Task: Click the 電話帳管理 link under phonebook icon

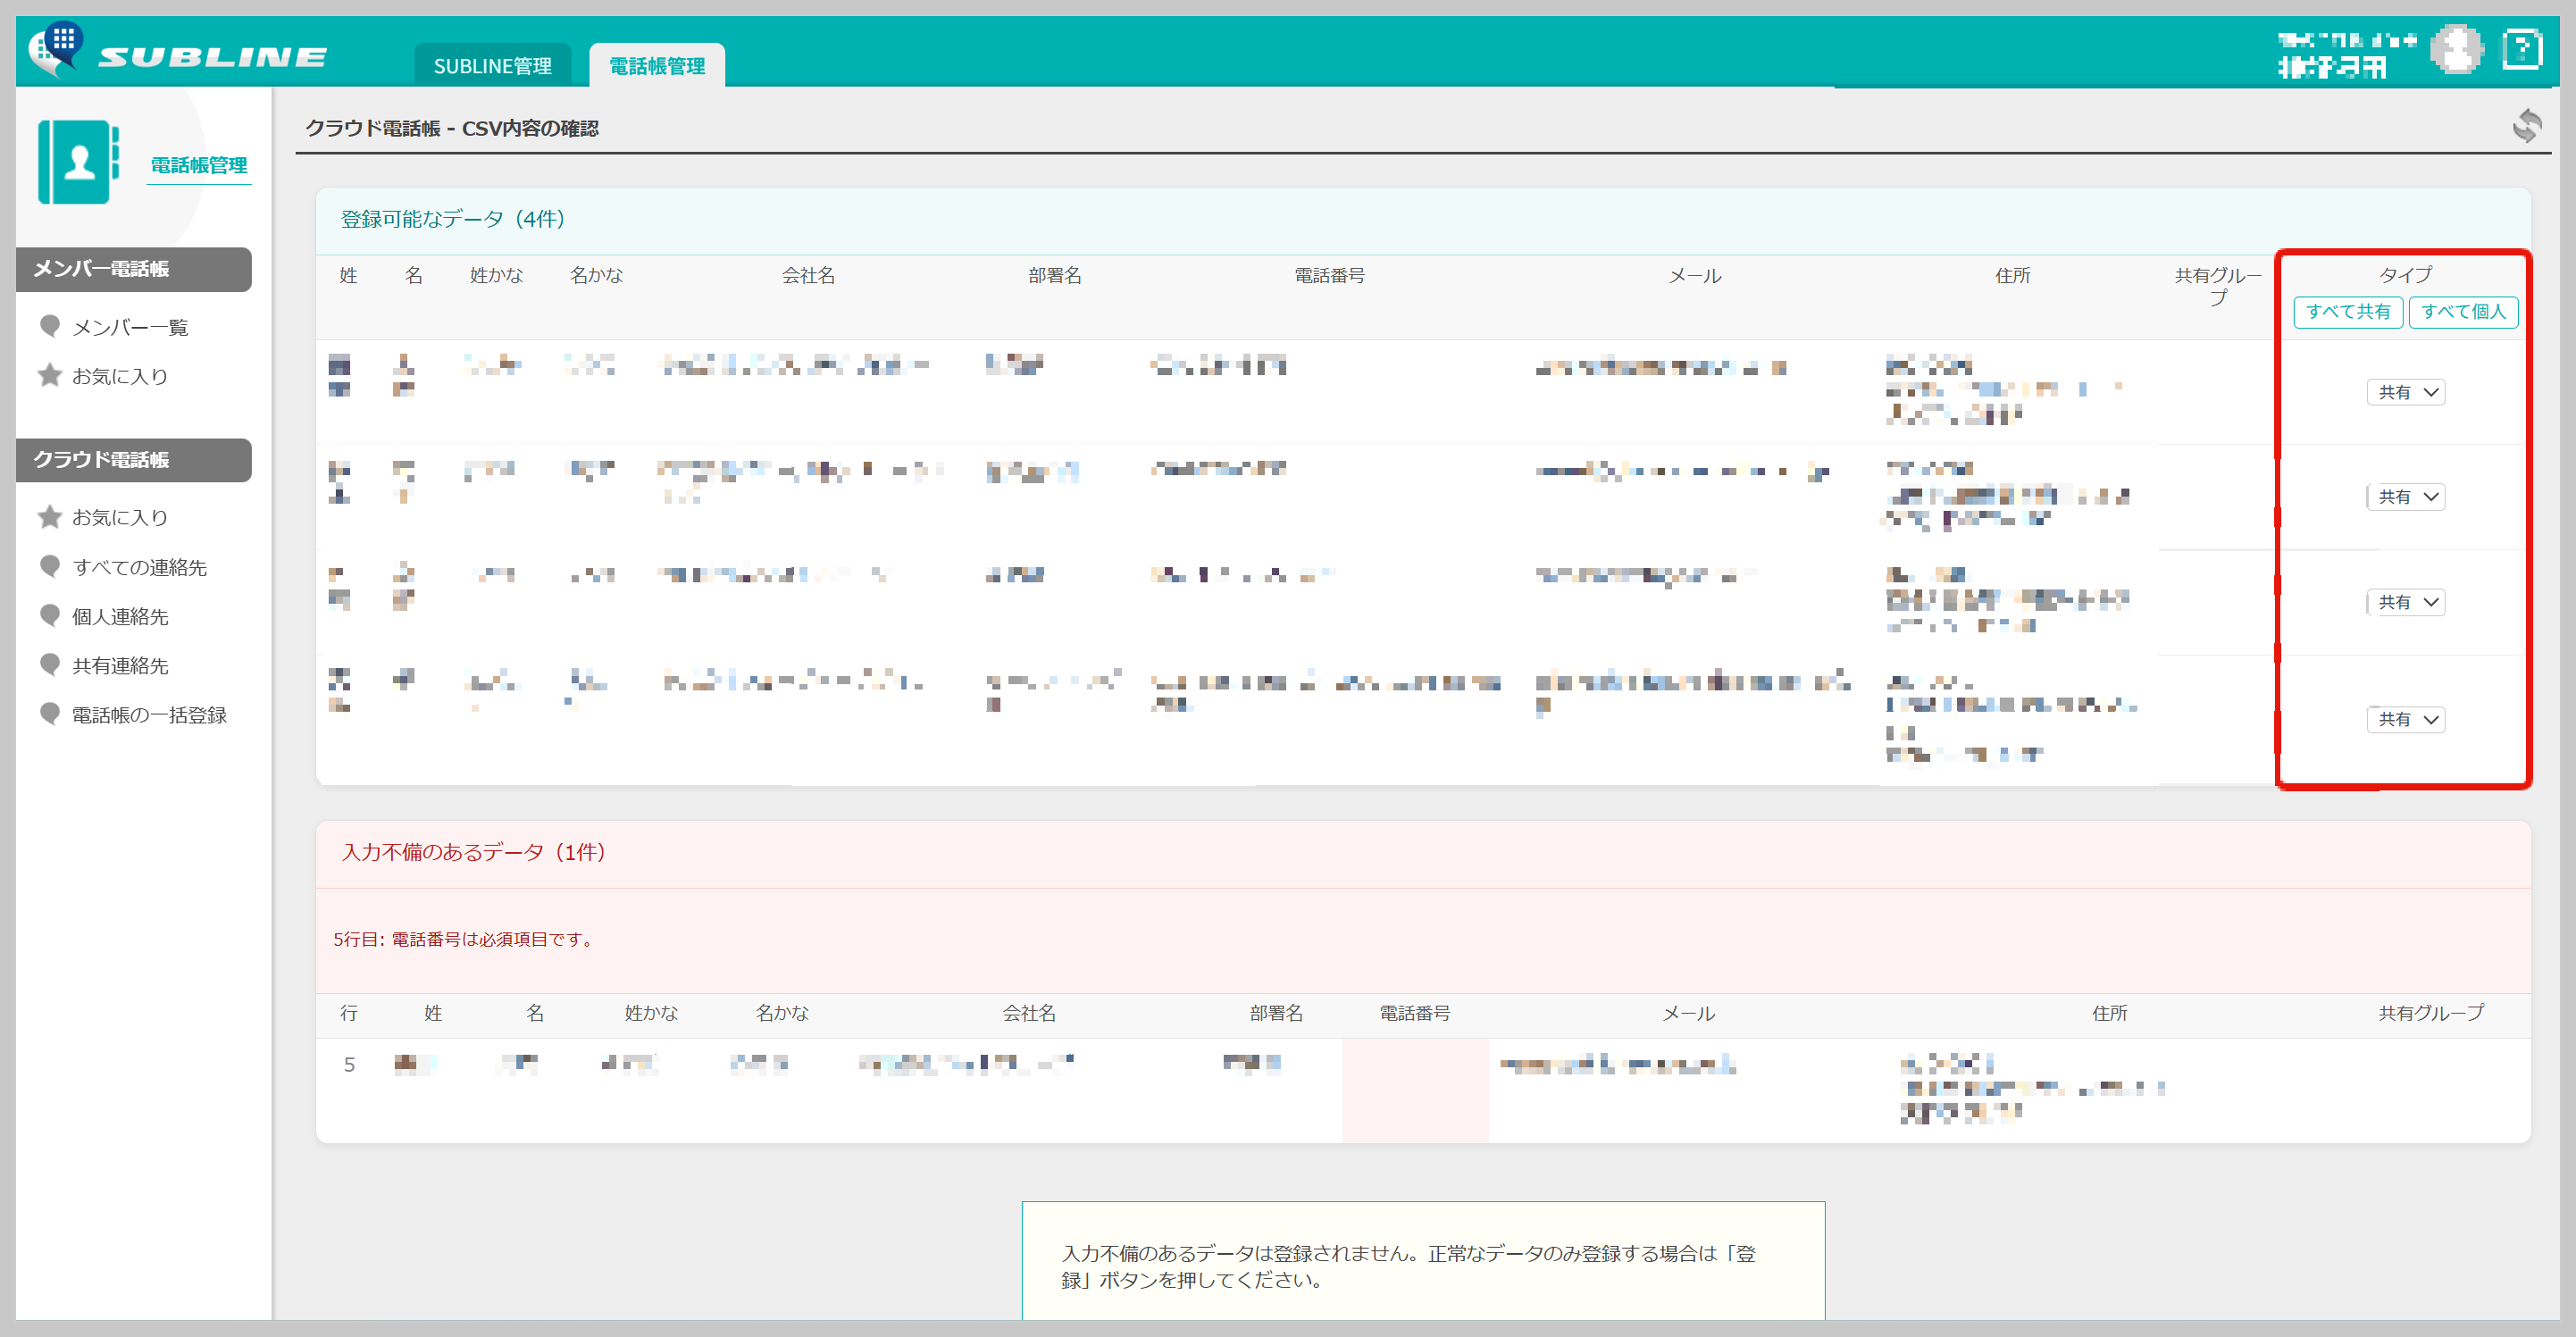Action: (199, 165)
